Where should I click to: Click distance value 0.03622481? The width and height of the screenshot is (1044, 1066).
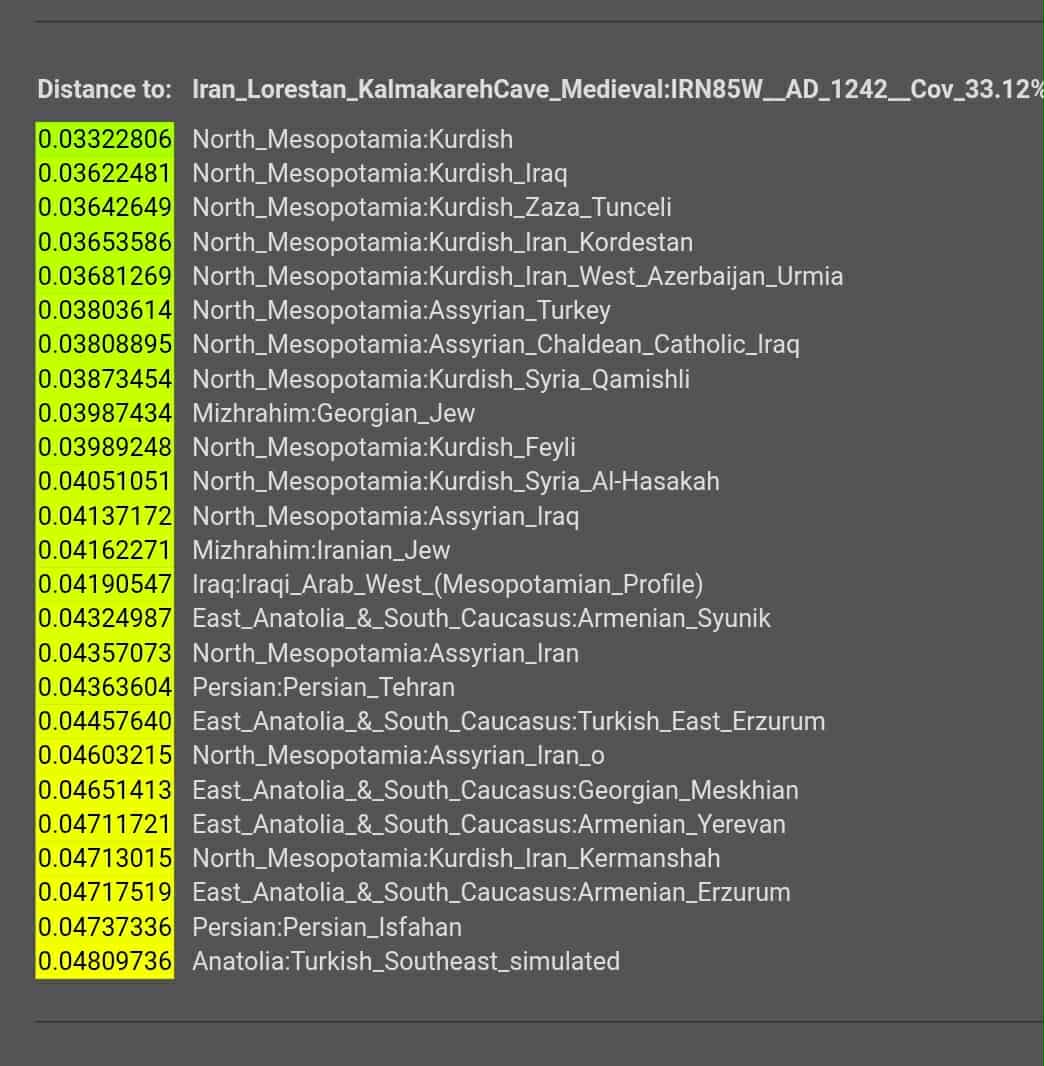105,173
